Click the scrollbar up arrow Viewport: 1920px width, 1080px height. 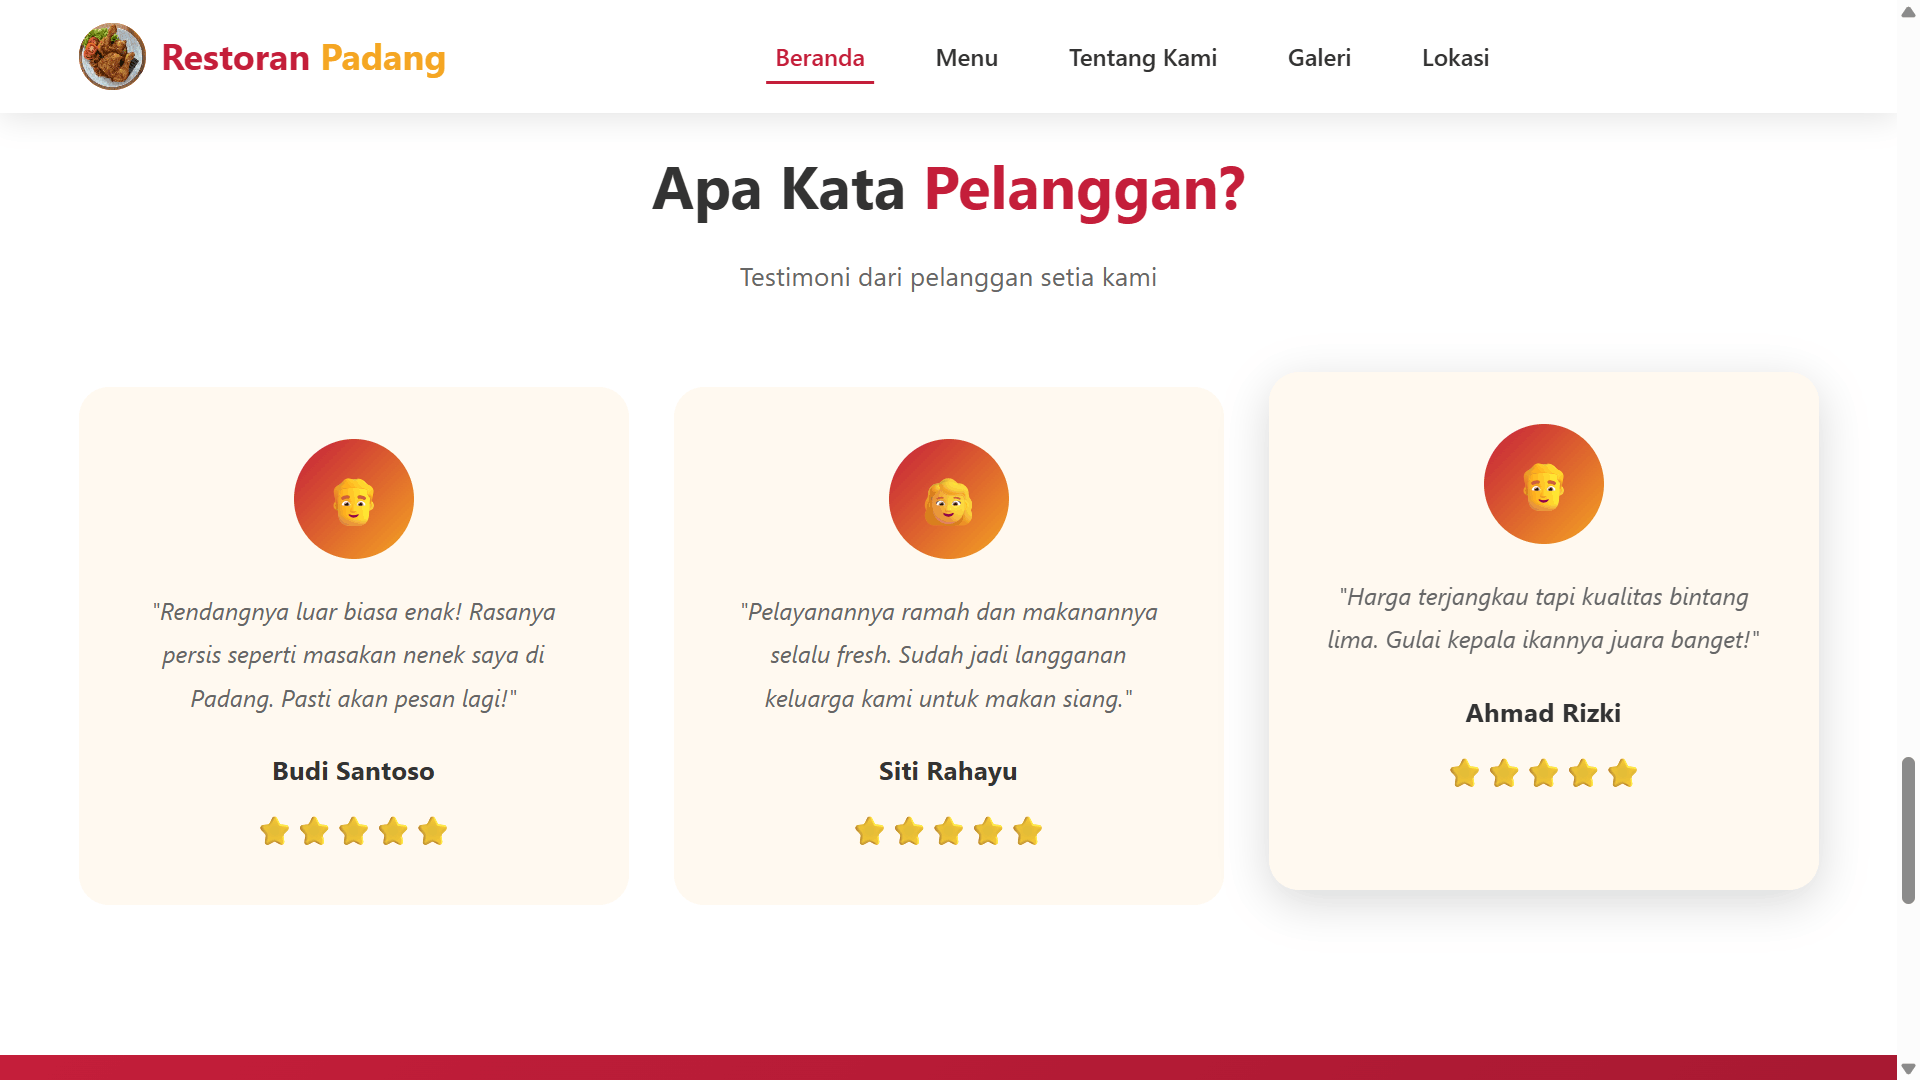(1908, 12)
